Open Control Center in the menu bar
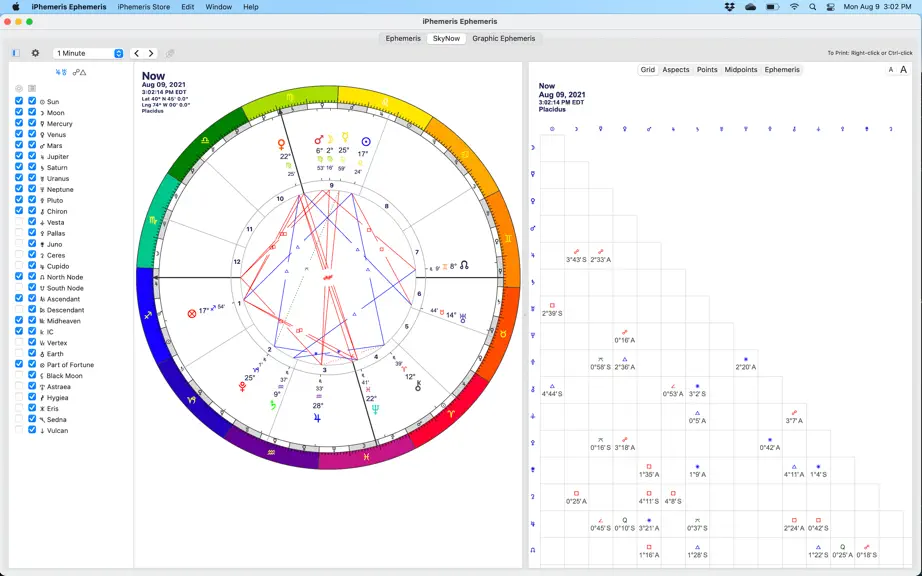 (x=830, y=7)
